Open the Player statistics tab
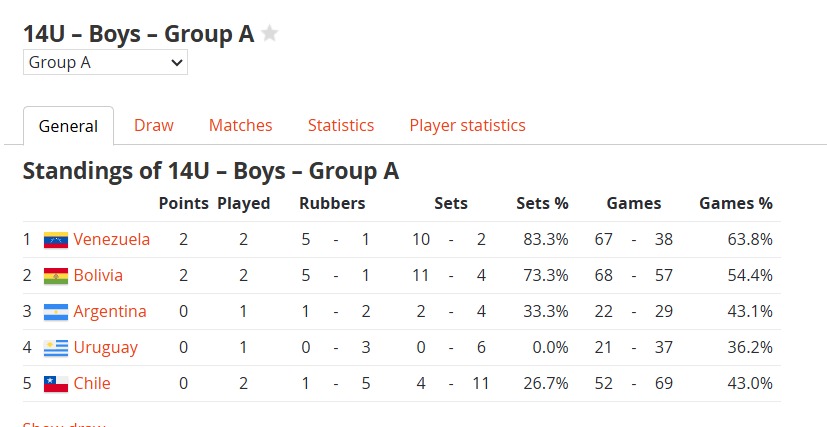The image size is (827, 427). coord(467,125)
